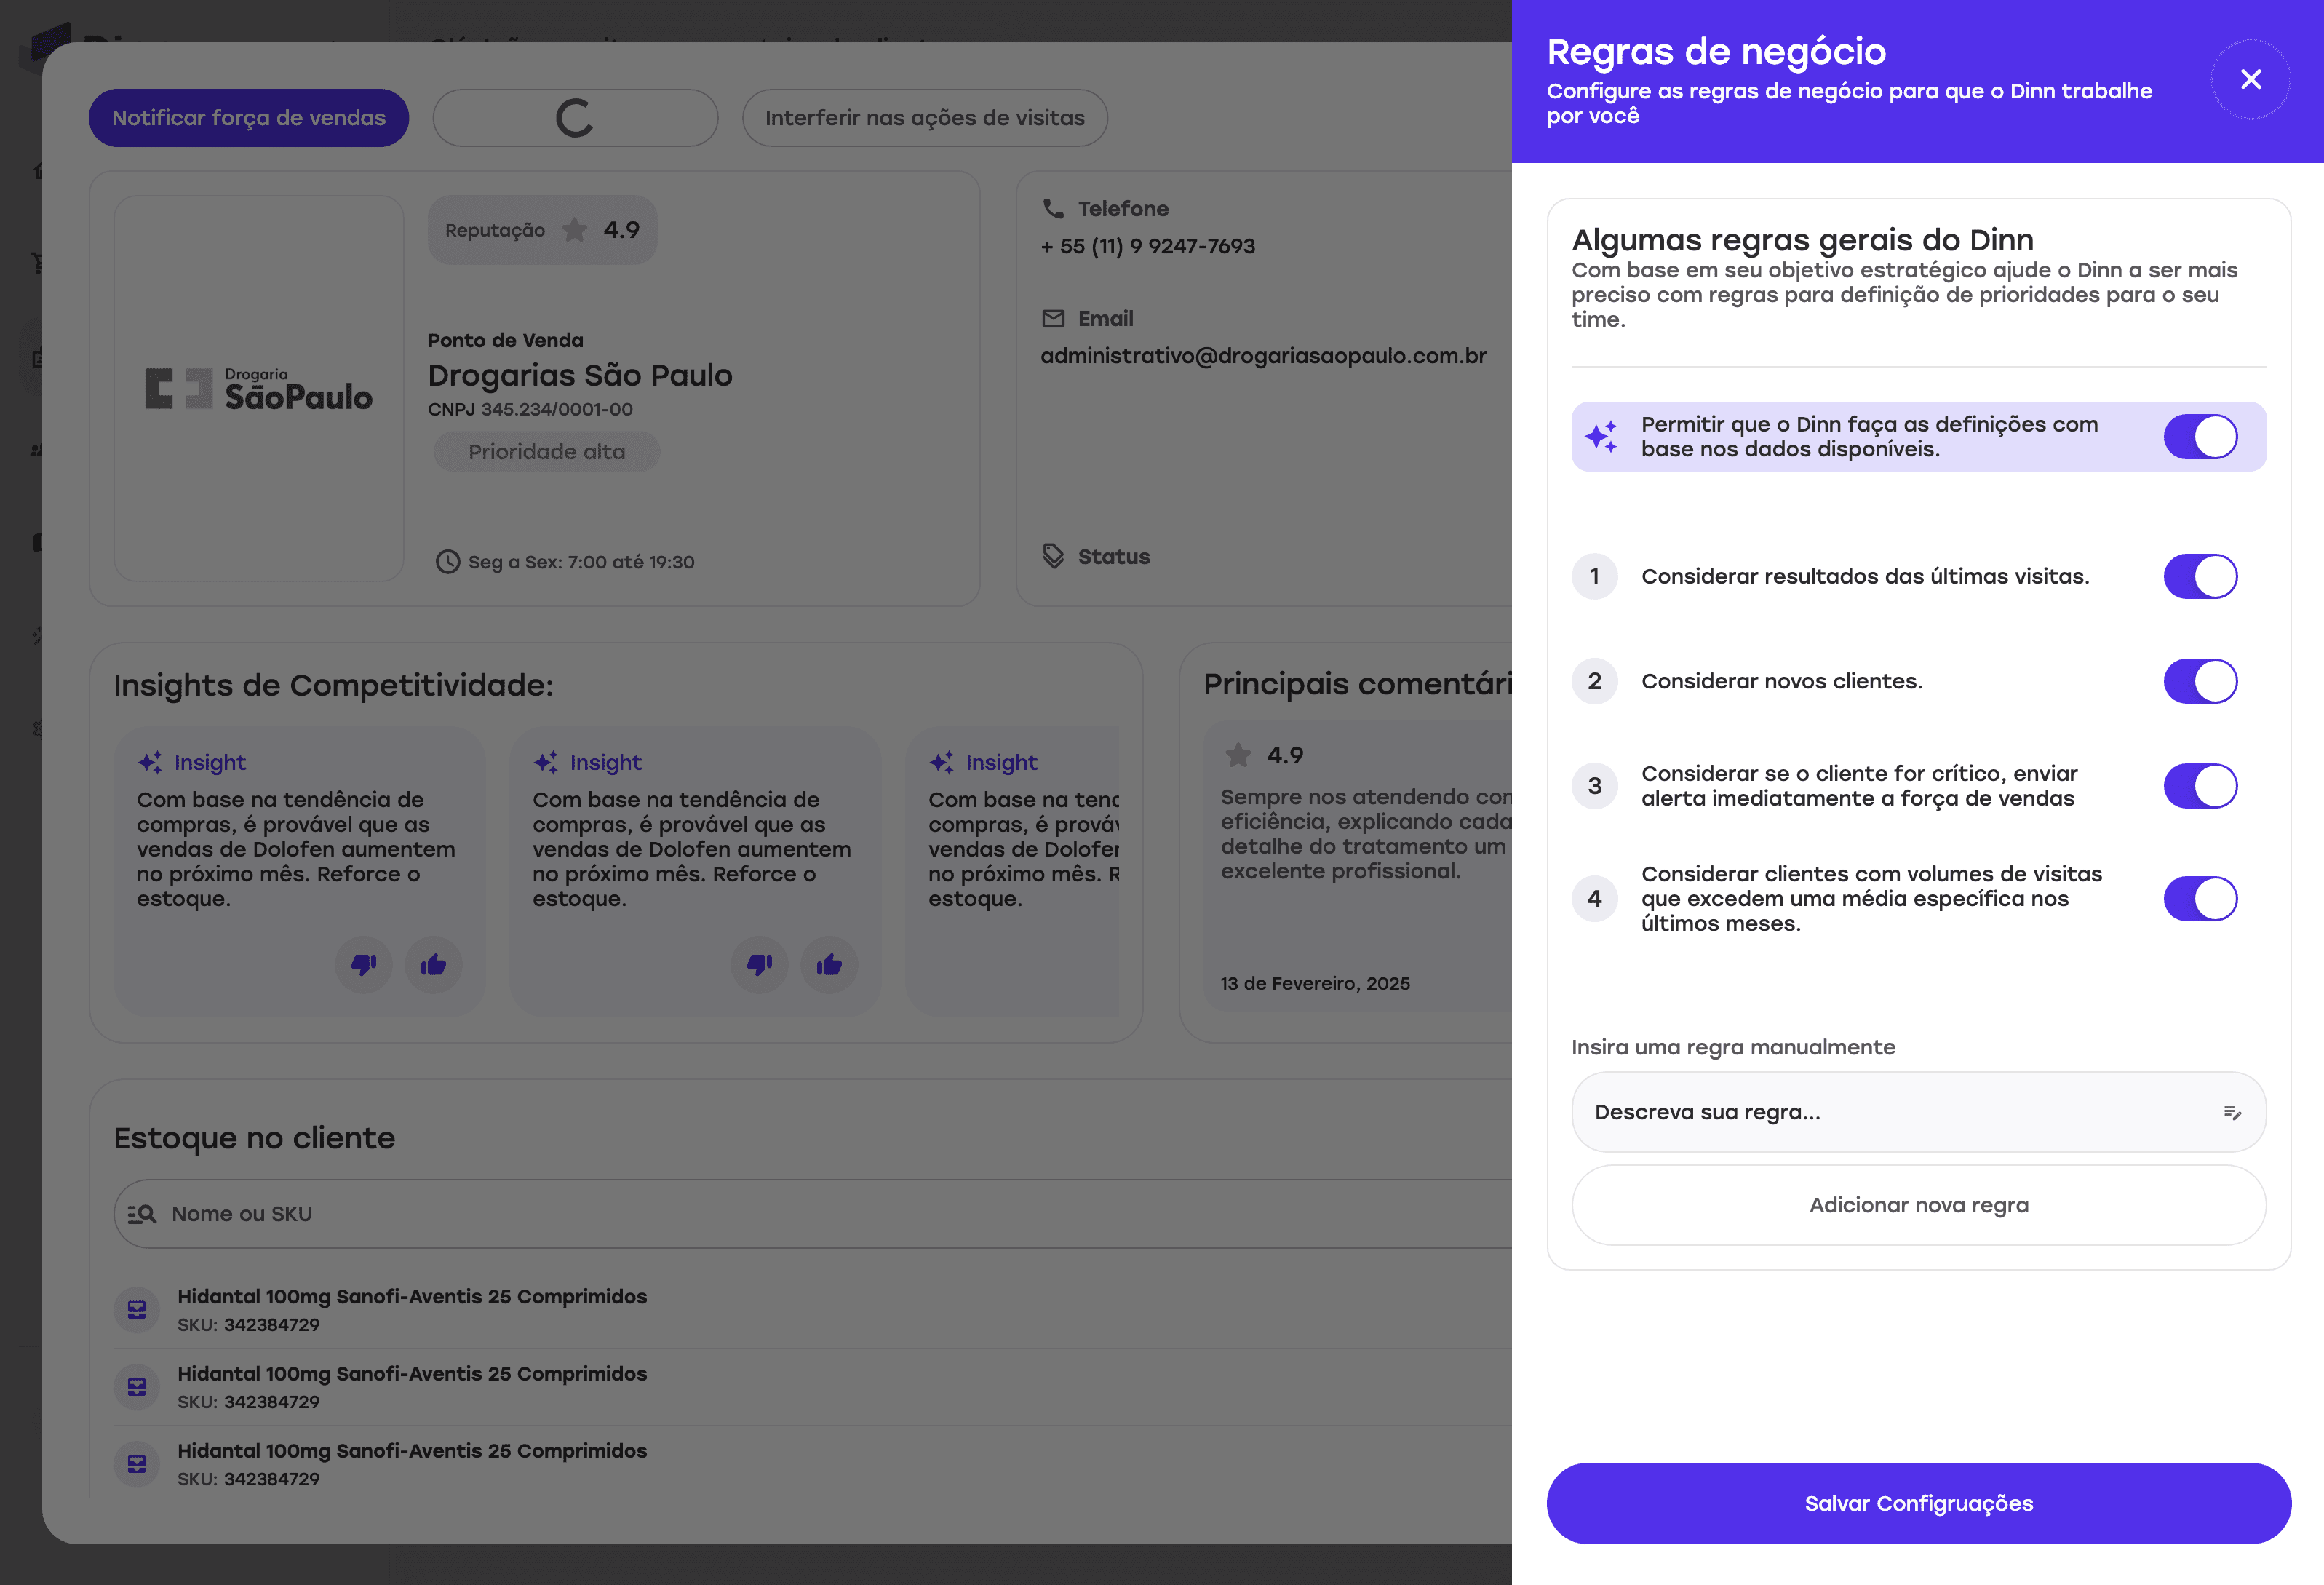Click rule number 1 badge
Viewport: 2324px width, 1585px height.
(x=1595, y=576)
